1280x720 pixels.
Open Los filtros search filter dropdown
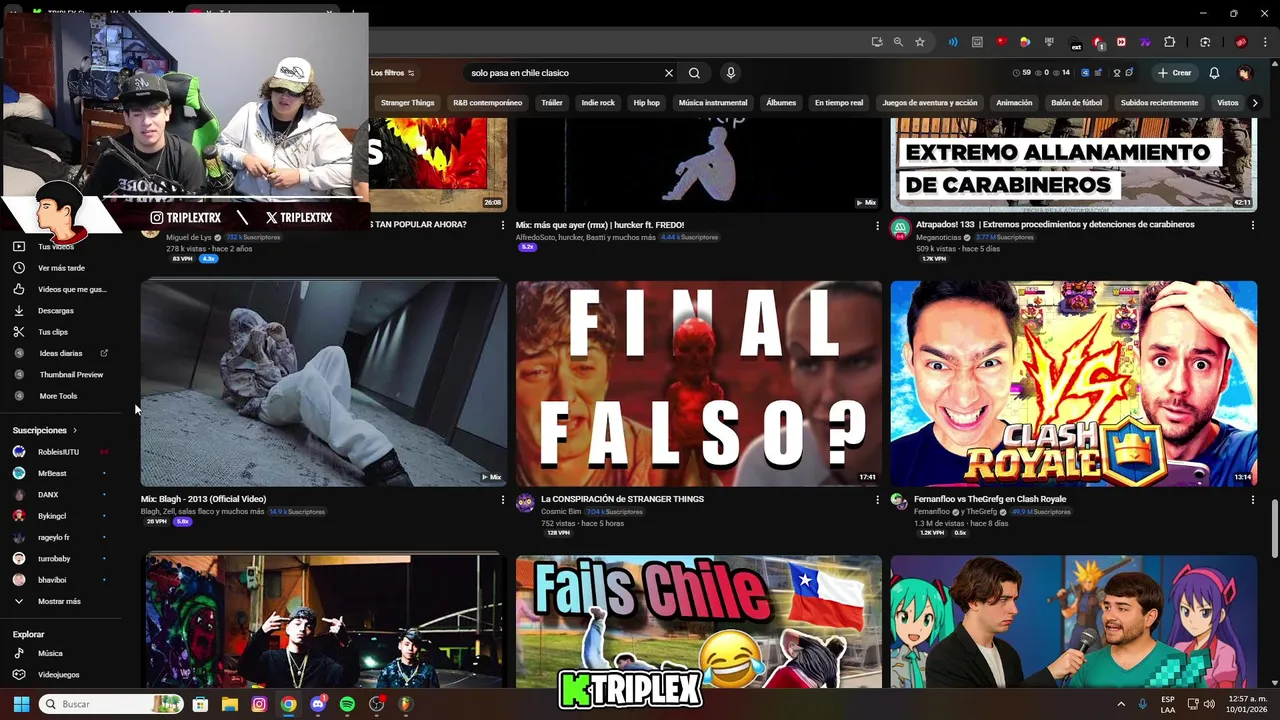392,73
